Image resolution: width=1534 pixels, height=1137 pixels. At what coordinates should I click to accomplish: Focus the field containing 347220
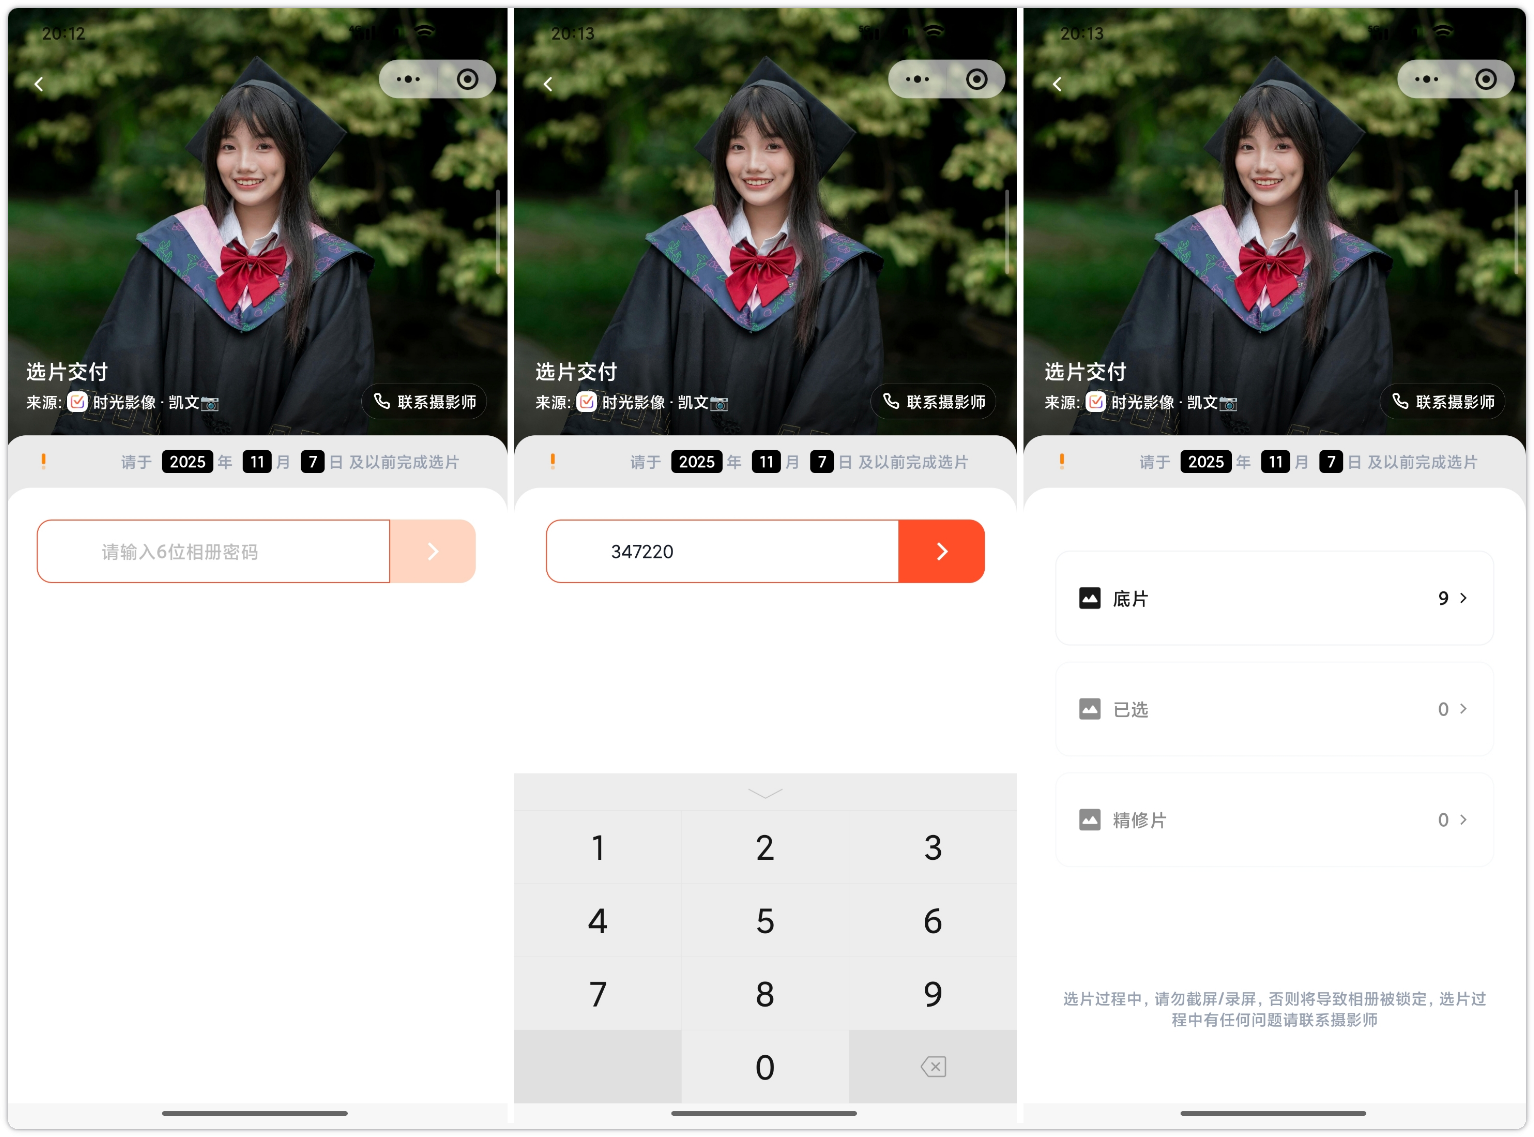[722, 551]
